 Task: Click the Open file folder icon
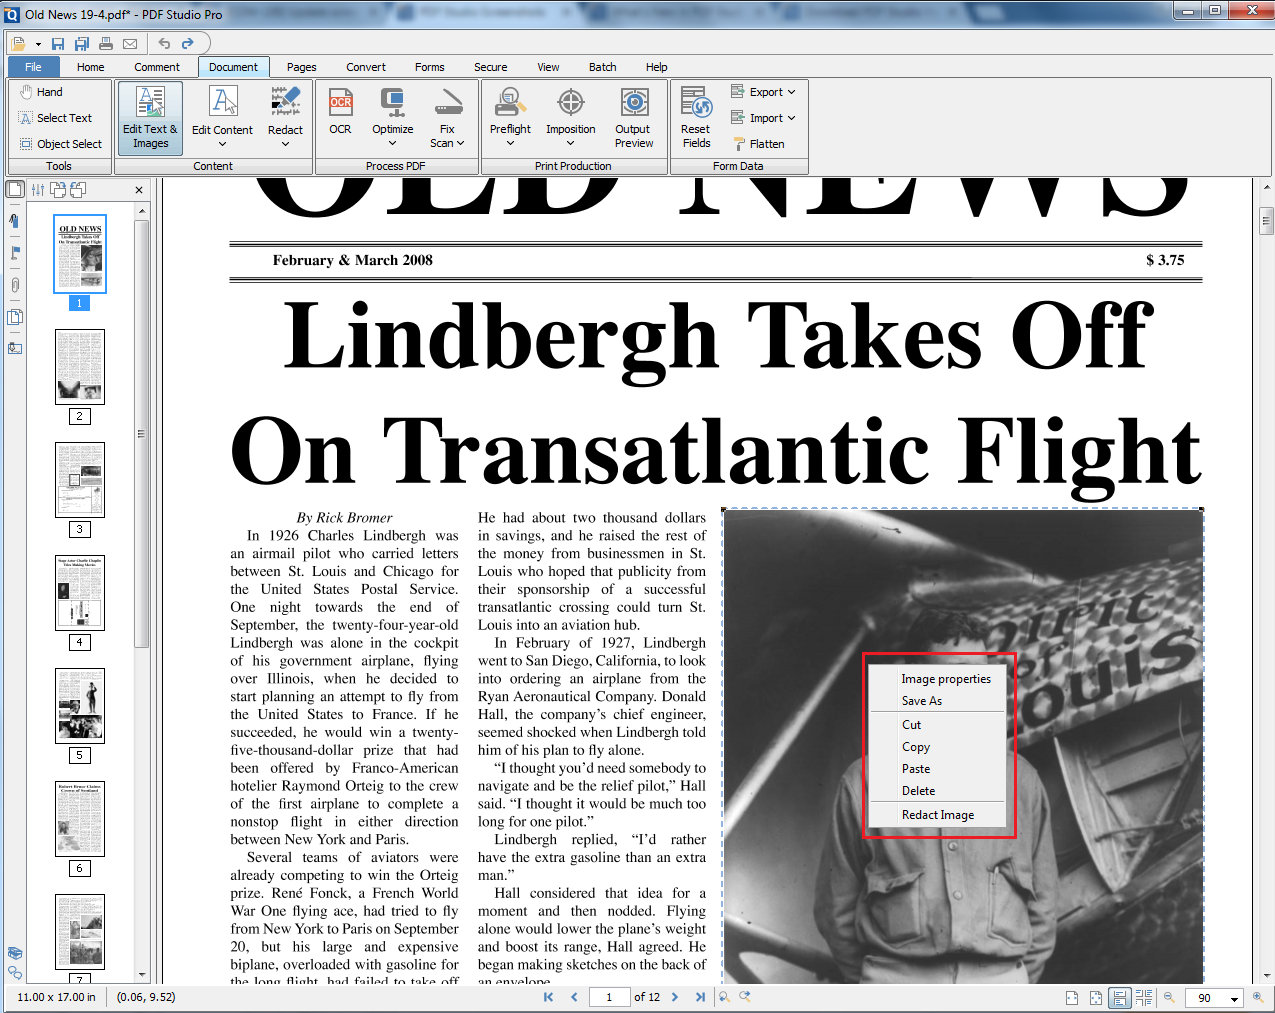[x=19, y=44]
